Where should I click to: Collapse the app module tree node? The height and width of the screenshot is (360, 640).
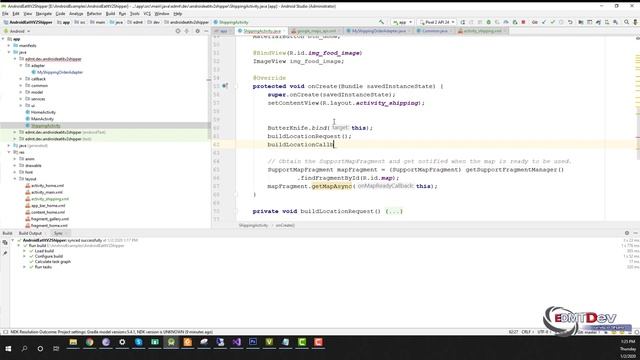4,39
